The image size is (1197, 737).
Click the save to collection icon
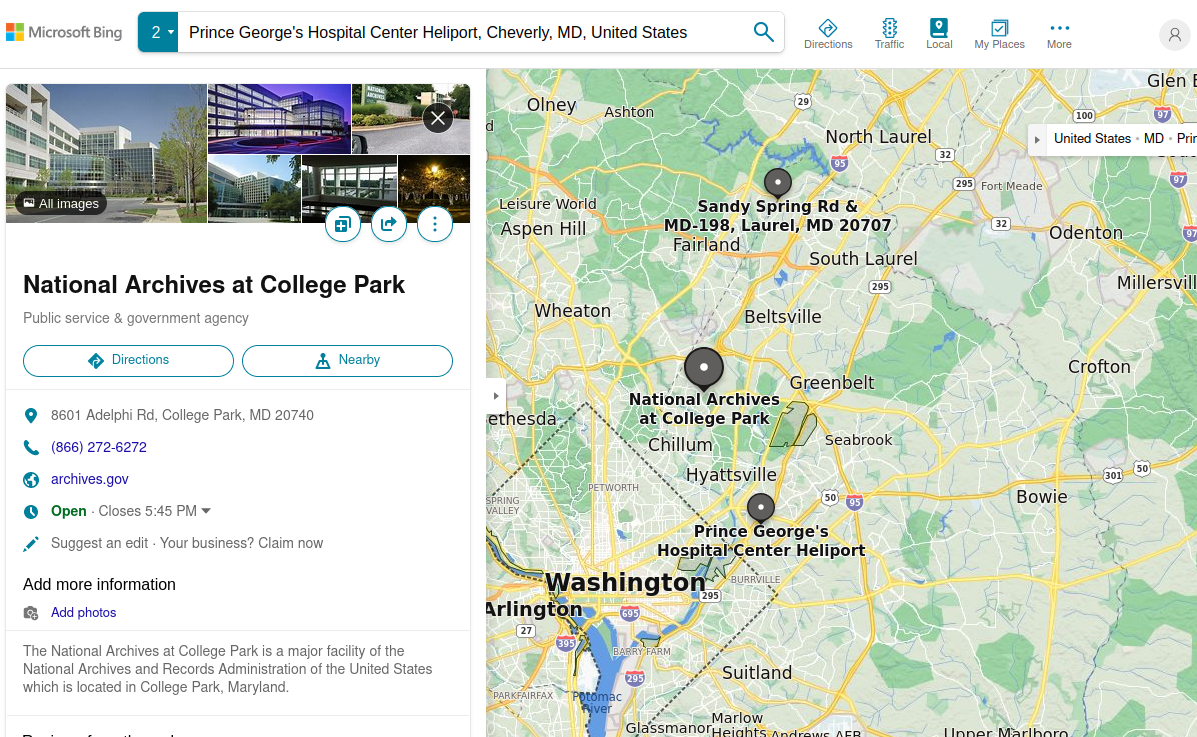pyautogui.click(x=343, y=224)
